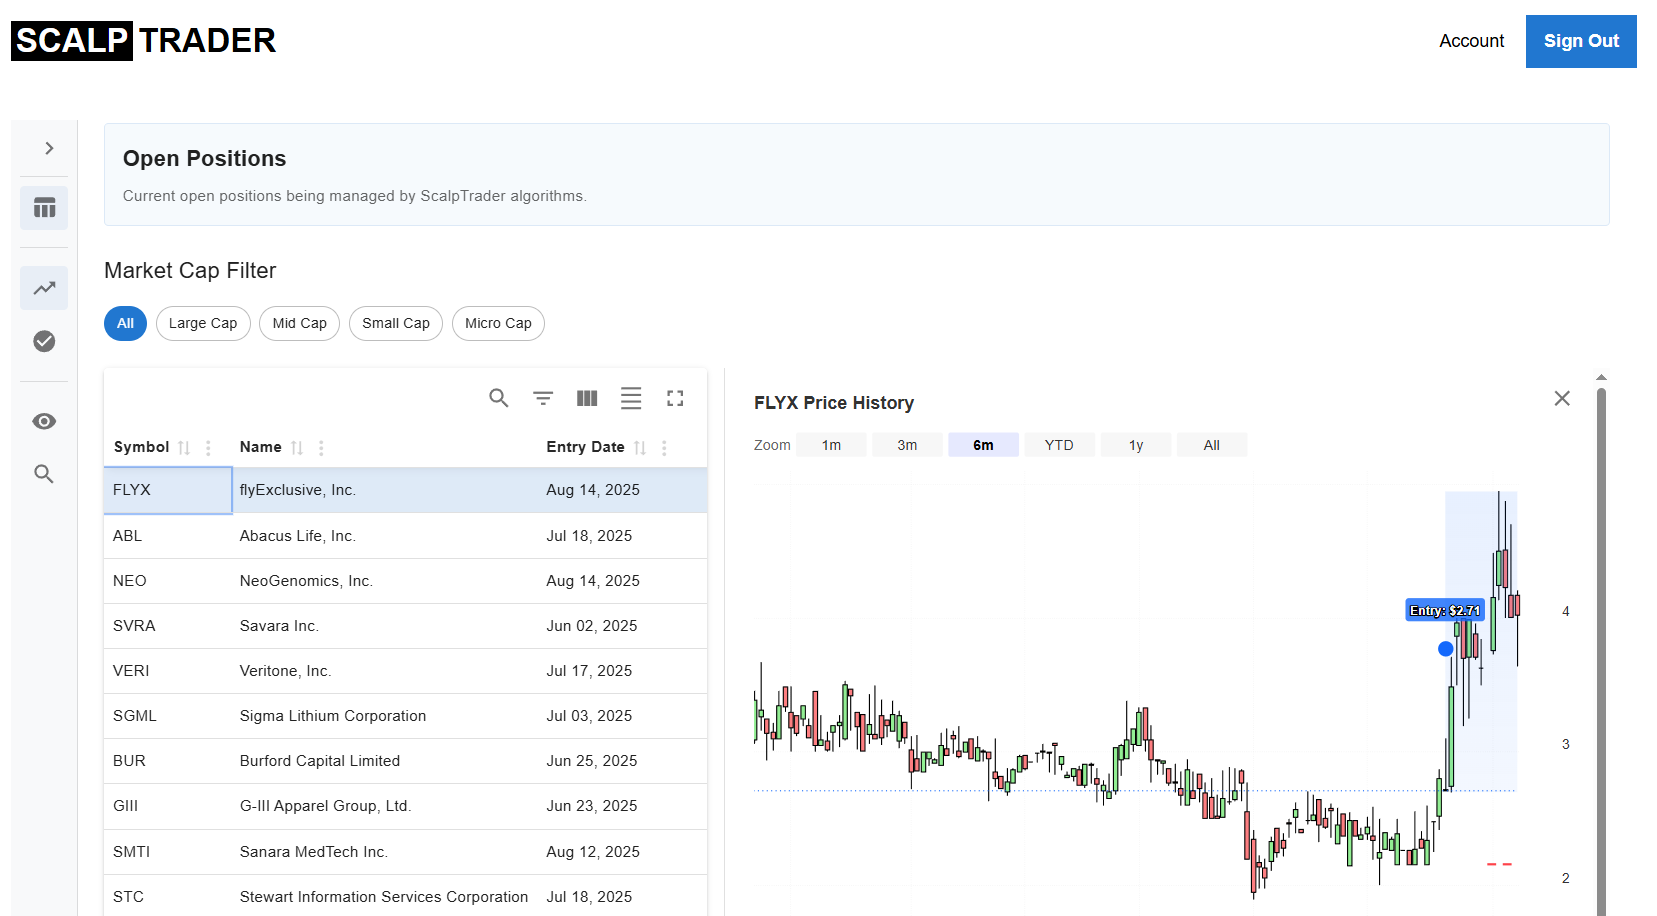The height and width of the screenshot is (916, 1657).
Task: Select the Micro Cap filter chip
Action: (498, 323)
